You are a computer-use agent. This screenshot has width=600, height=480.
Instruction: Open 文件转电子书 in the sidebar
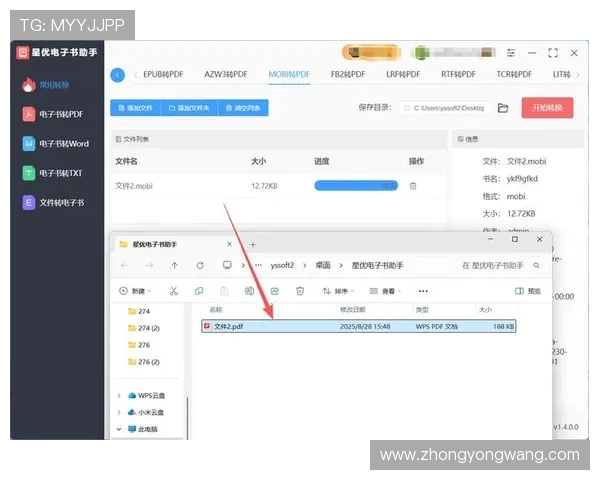(55, 202)
